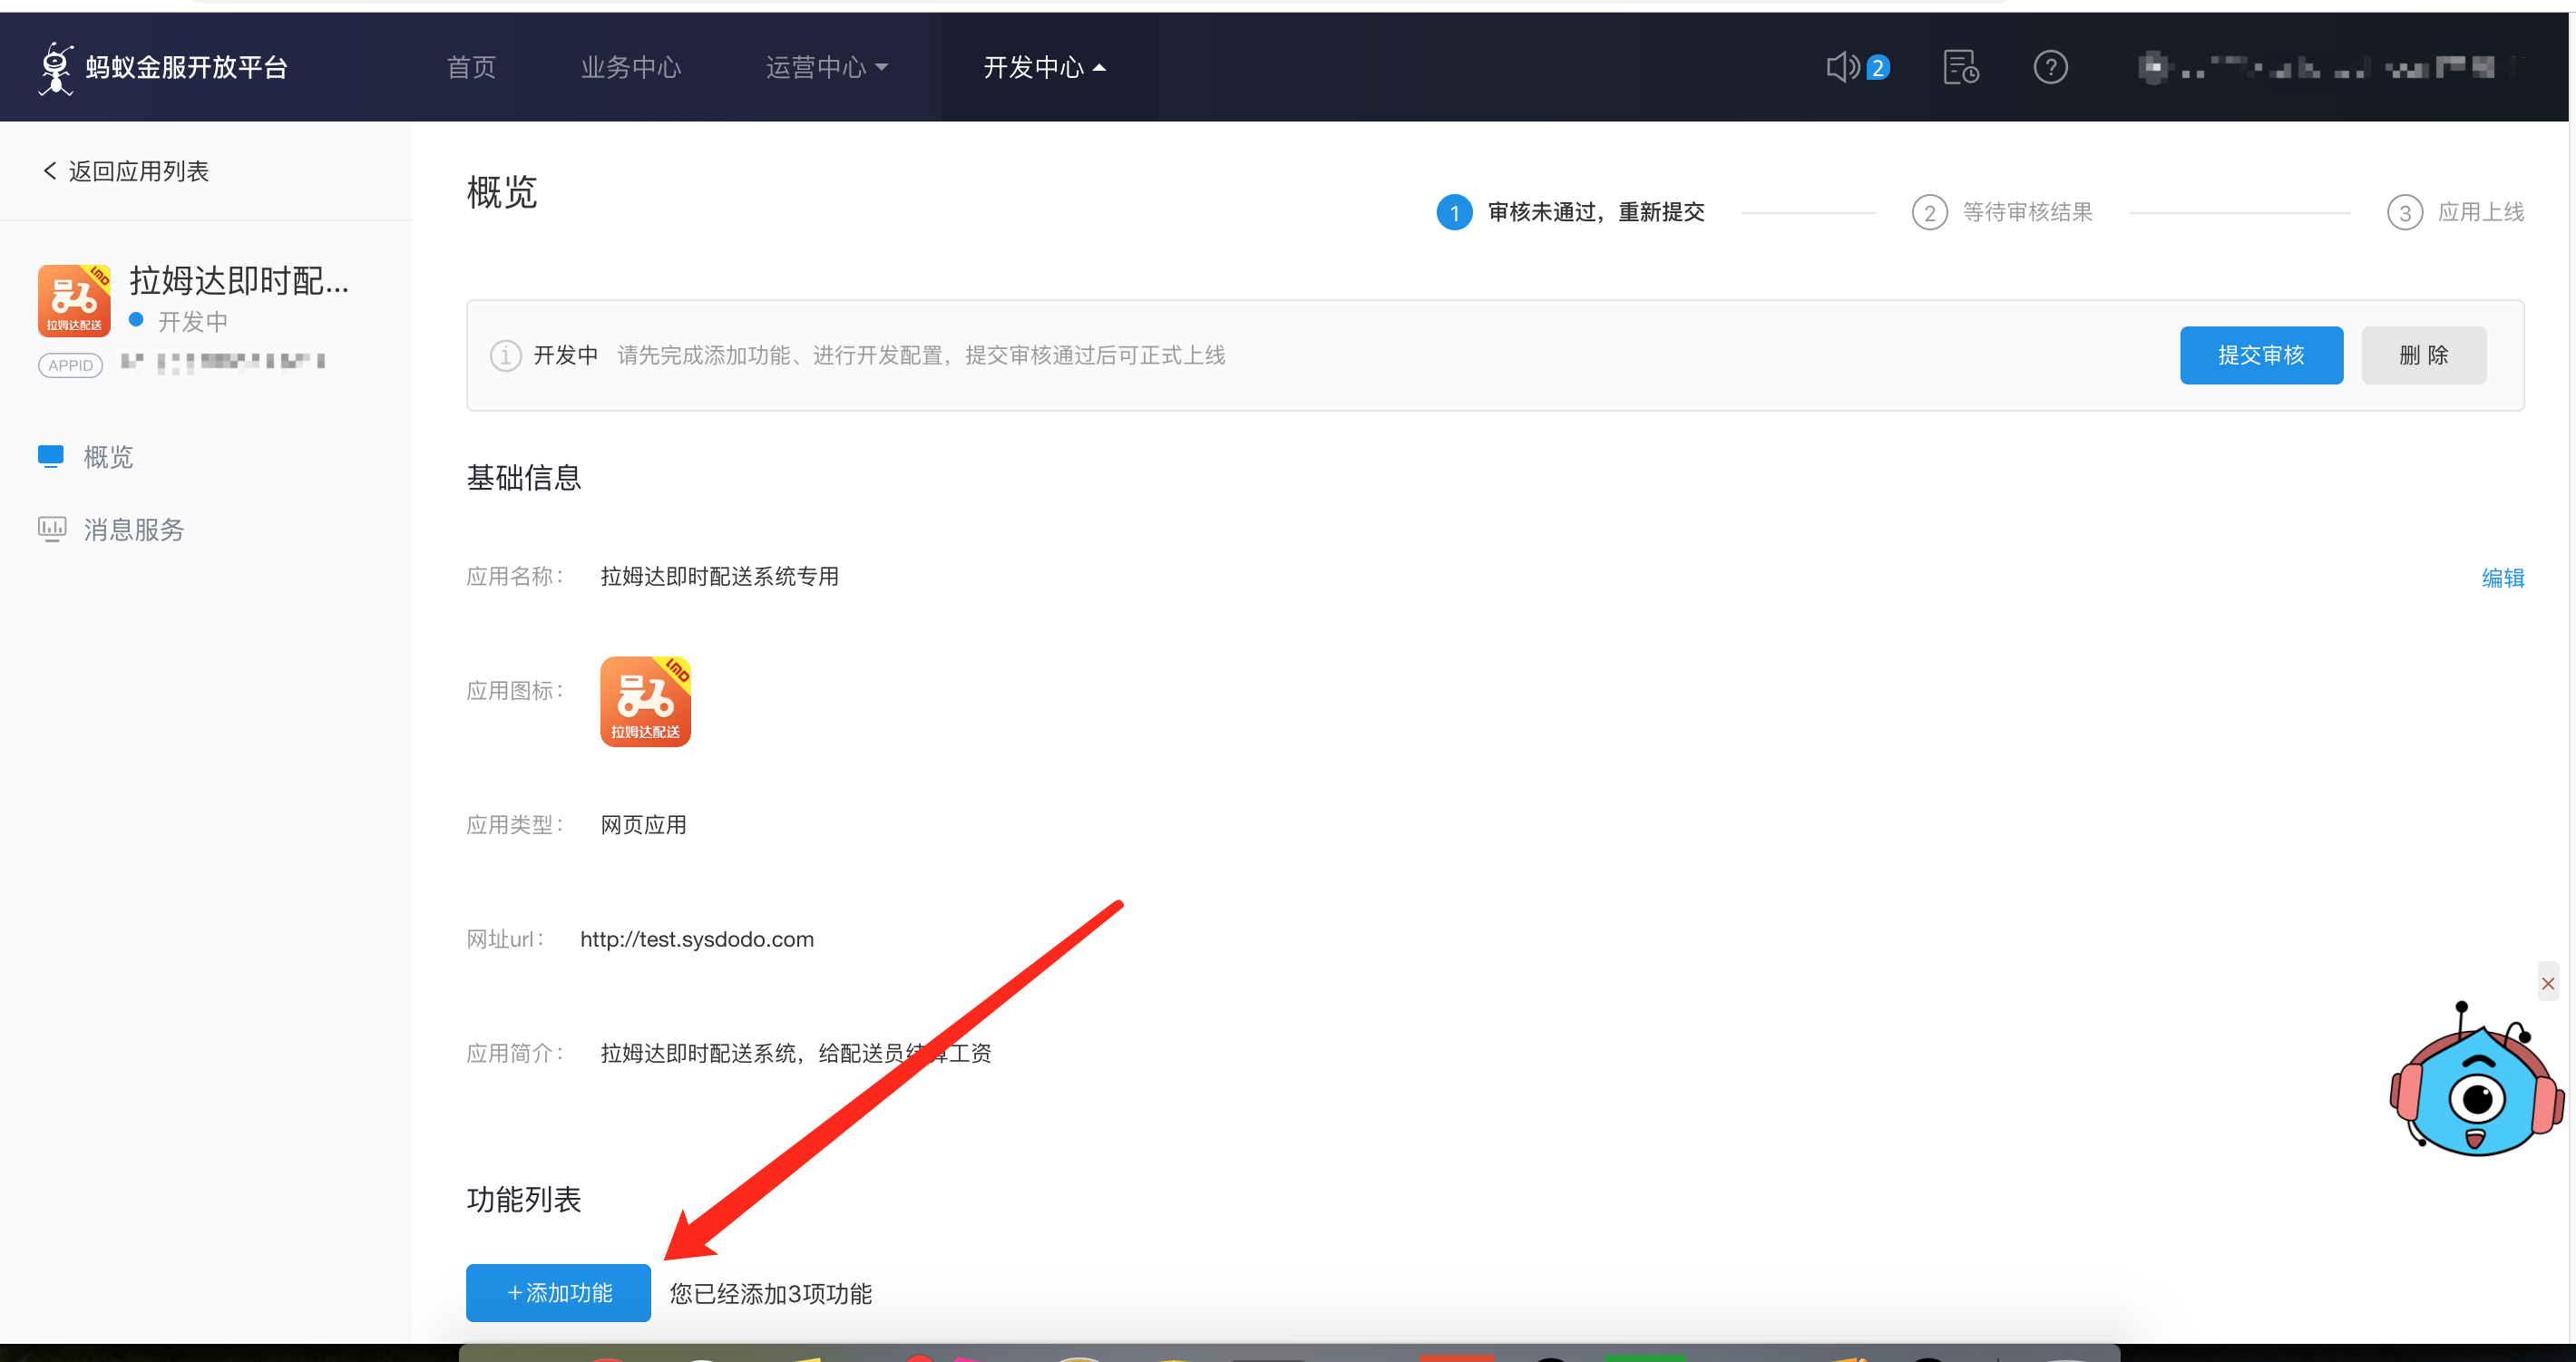
Task: Select 概览 in the left sidebar
Action: pos(108,457)
